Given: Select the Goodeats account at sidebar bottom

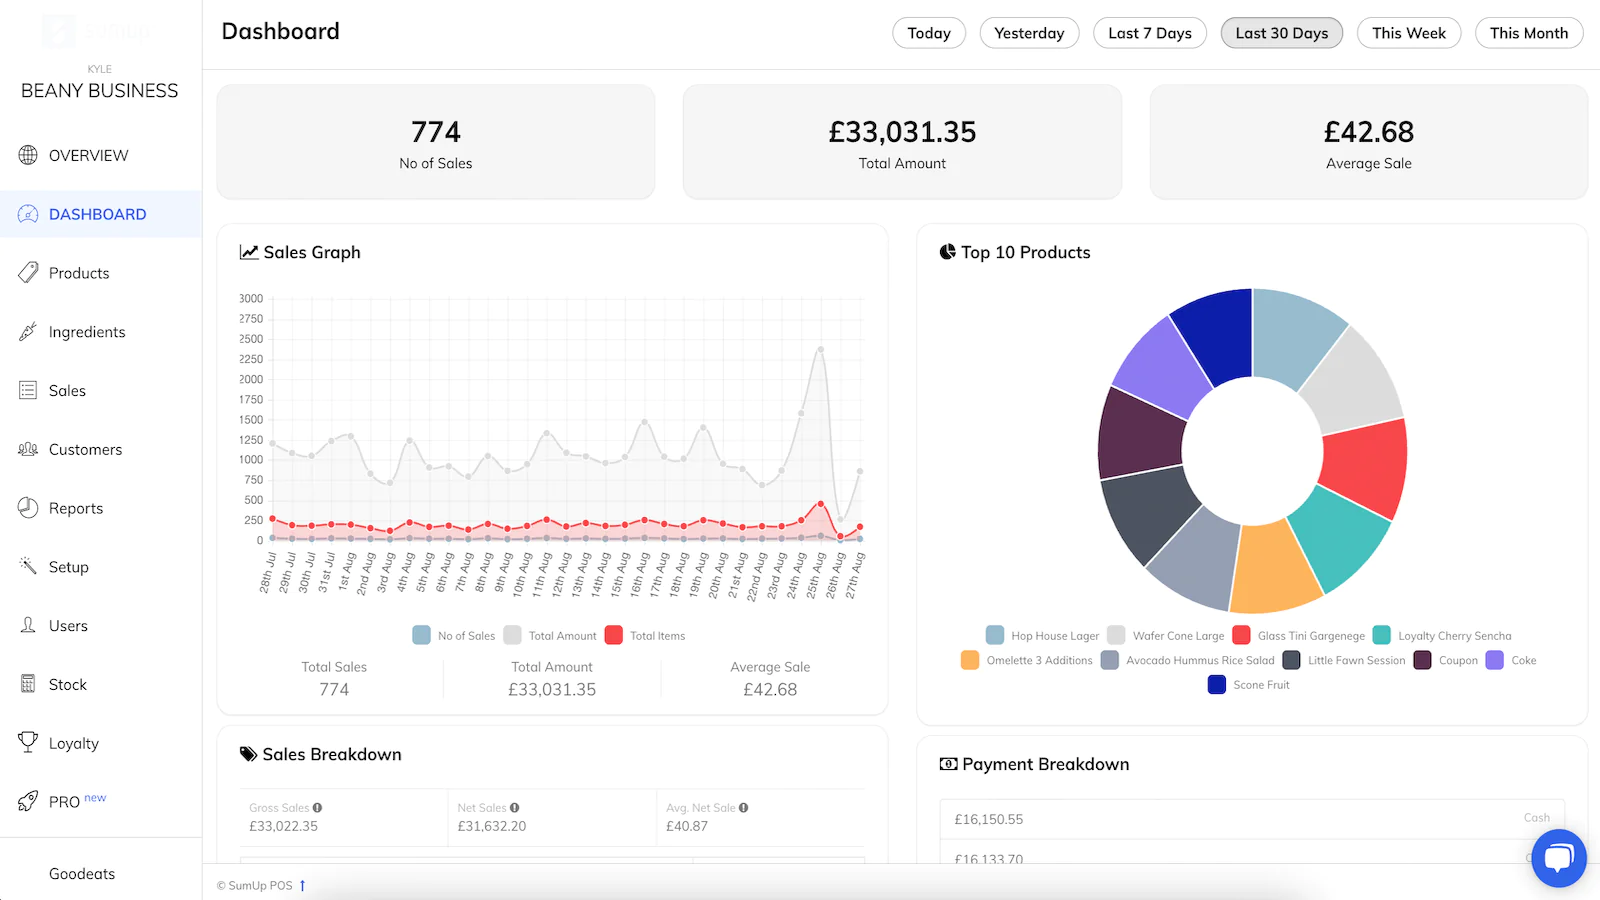Looking at the screenshot, I should (x=82, y=873).
